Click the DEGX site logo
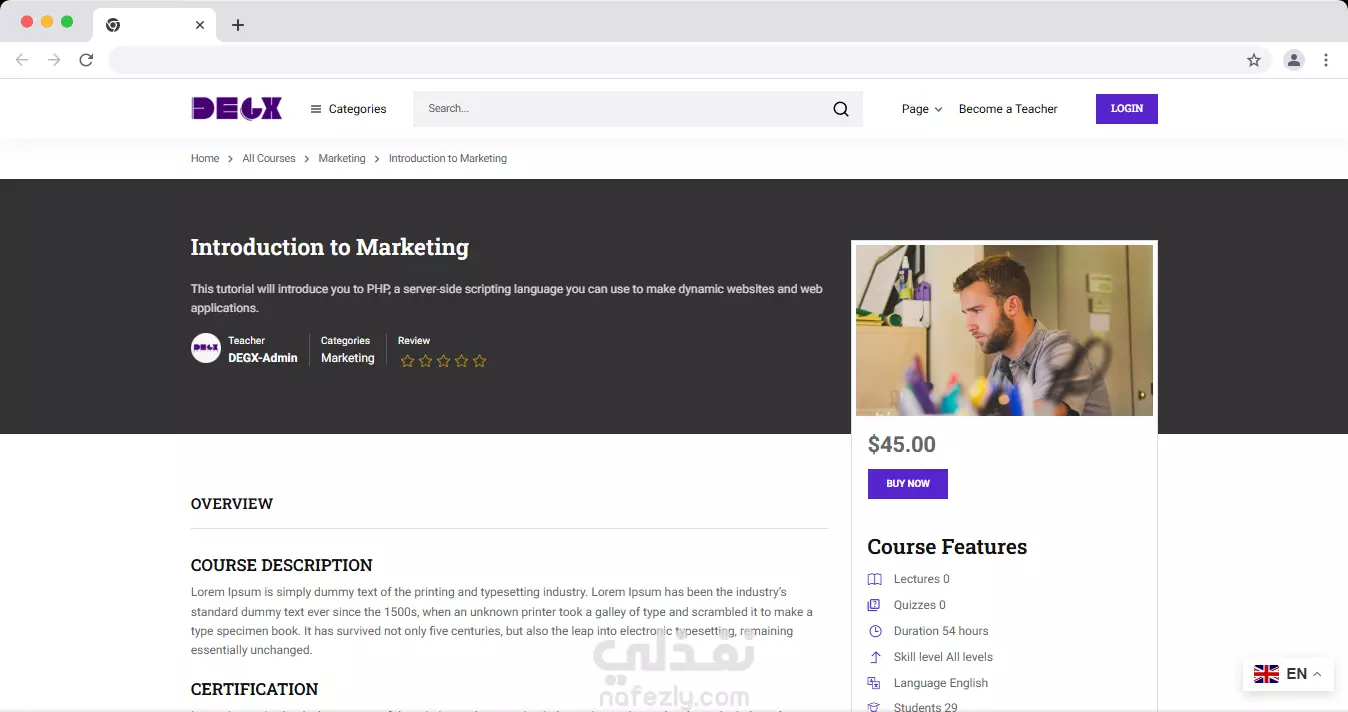The width and height of the screenshot is (1348, 712). click(237, 108)
